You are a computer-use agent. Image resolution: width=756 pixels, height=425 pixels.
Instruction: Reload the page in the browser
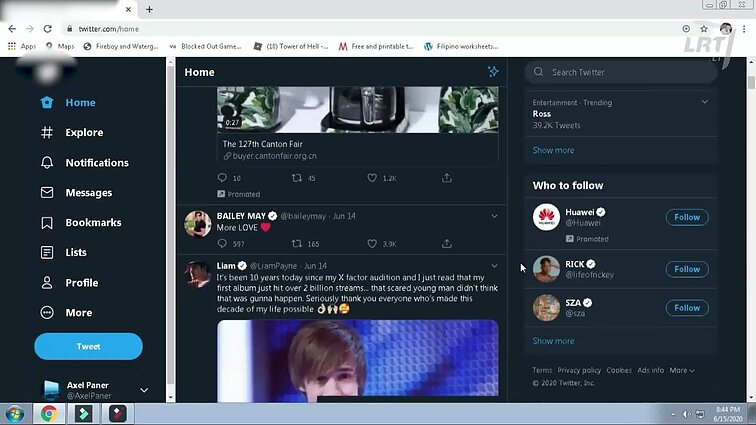coord(47,29)
